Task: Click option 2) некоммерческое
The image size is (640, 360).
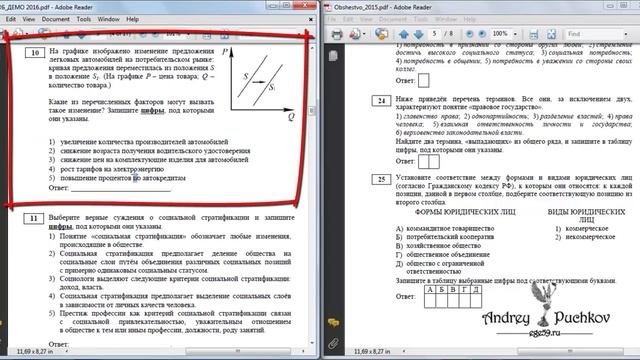Action: [585, 237]
